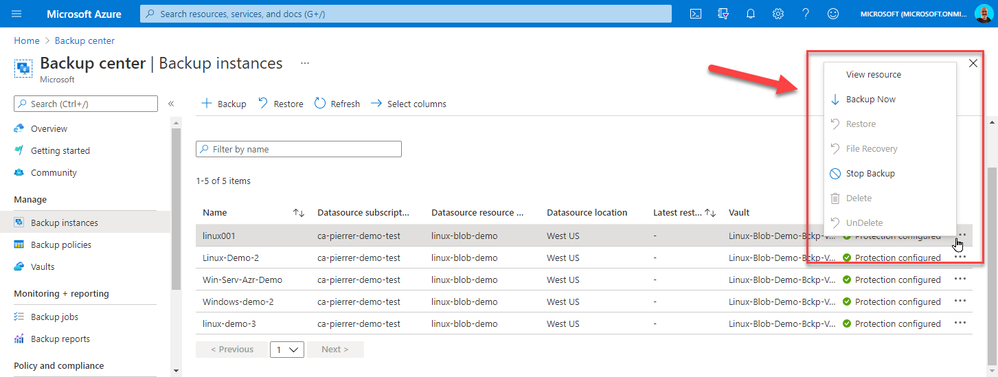Screen dimensions: 998x377
Task: Click the sidebar Search (Ctrl+/) box
Action: coord(86,103)
